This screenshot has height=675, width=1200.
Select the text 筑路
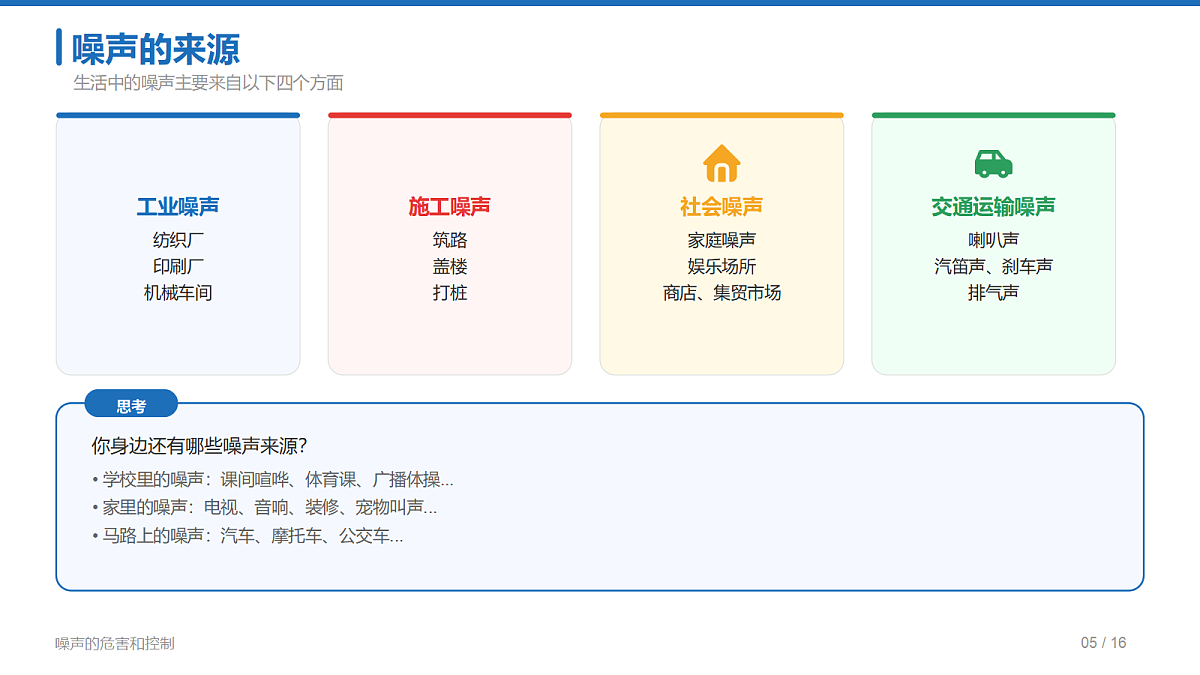[x=450, y=240]
